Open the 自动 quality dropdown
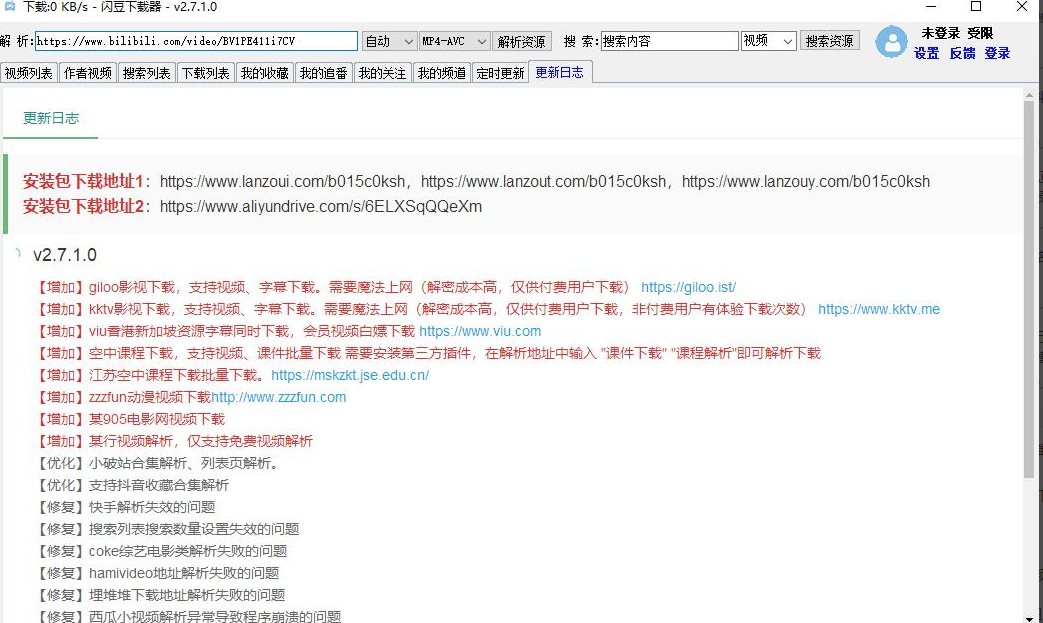Image resolution: width=1043 pixels, height=623 pixels. point(389,41)
